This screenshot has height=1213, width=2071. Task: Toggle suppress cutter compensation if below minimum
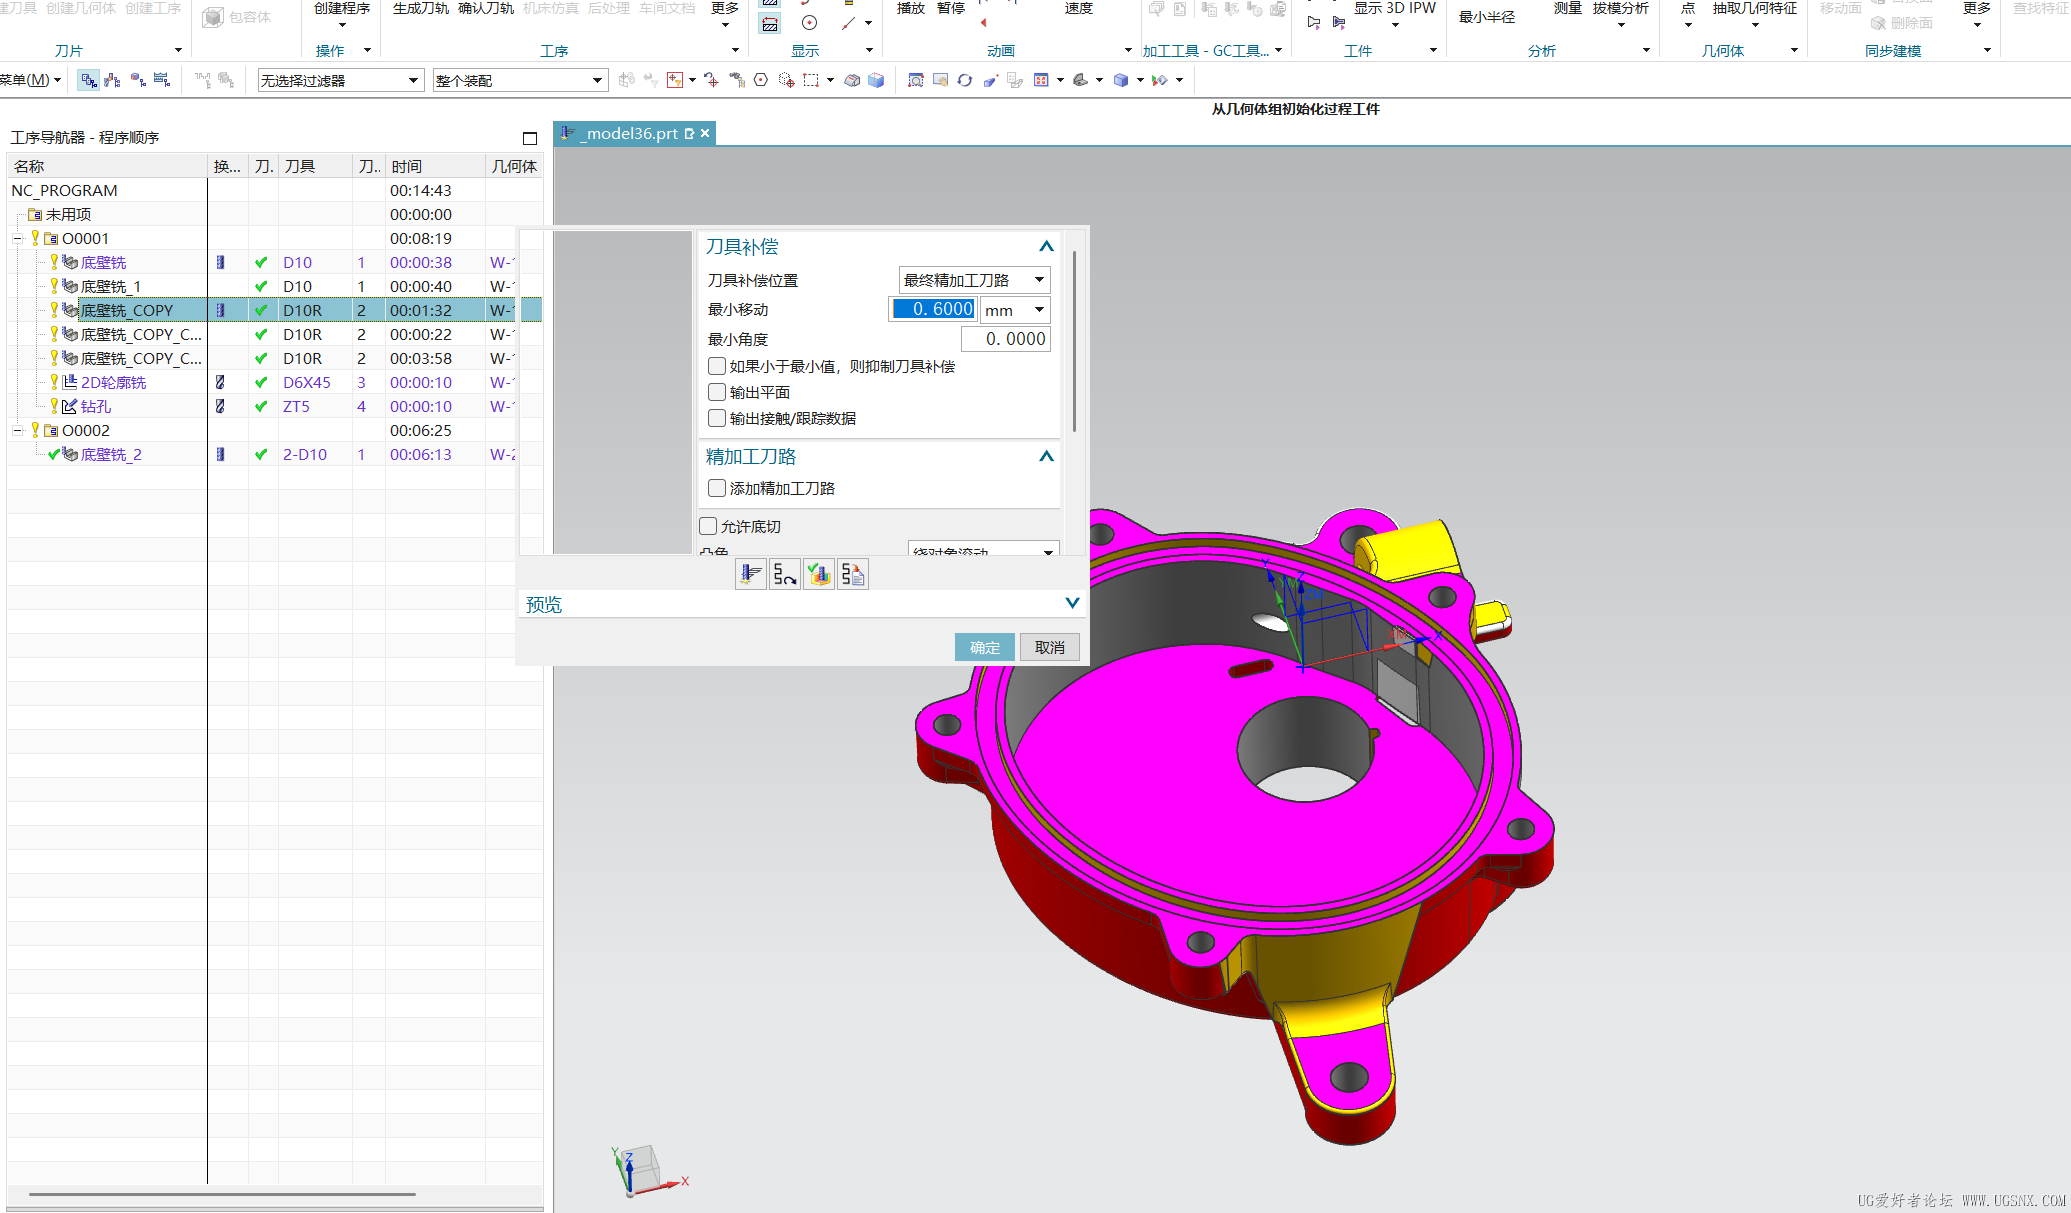(x=717, y=366)
